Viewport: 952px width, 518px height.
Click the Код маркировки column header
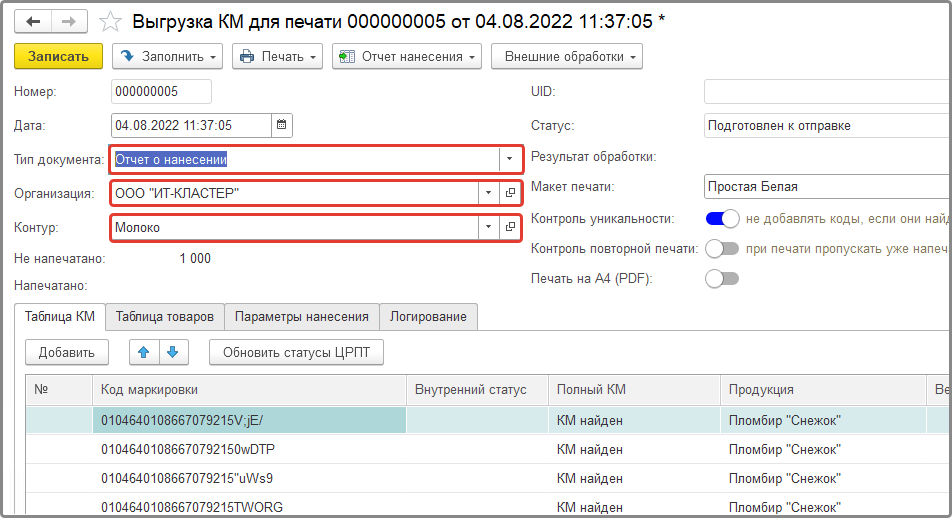pos(250,390)
